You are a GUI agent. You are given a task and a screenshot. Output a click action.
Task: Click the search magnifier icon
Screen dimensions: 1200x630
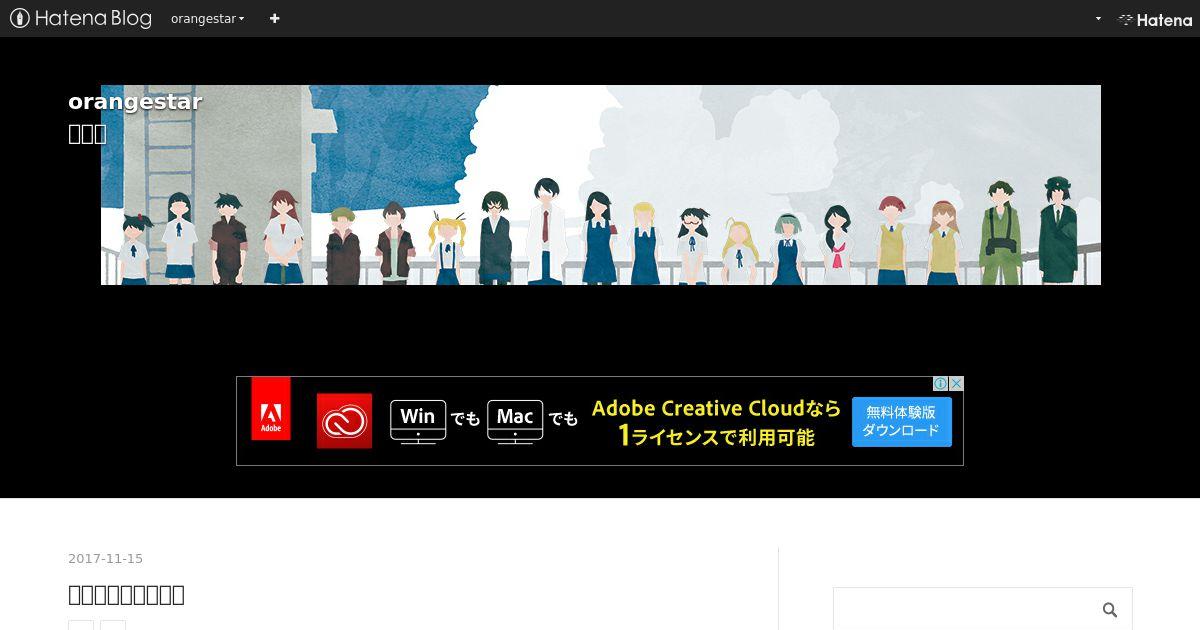coord(1110,610)
